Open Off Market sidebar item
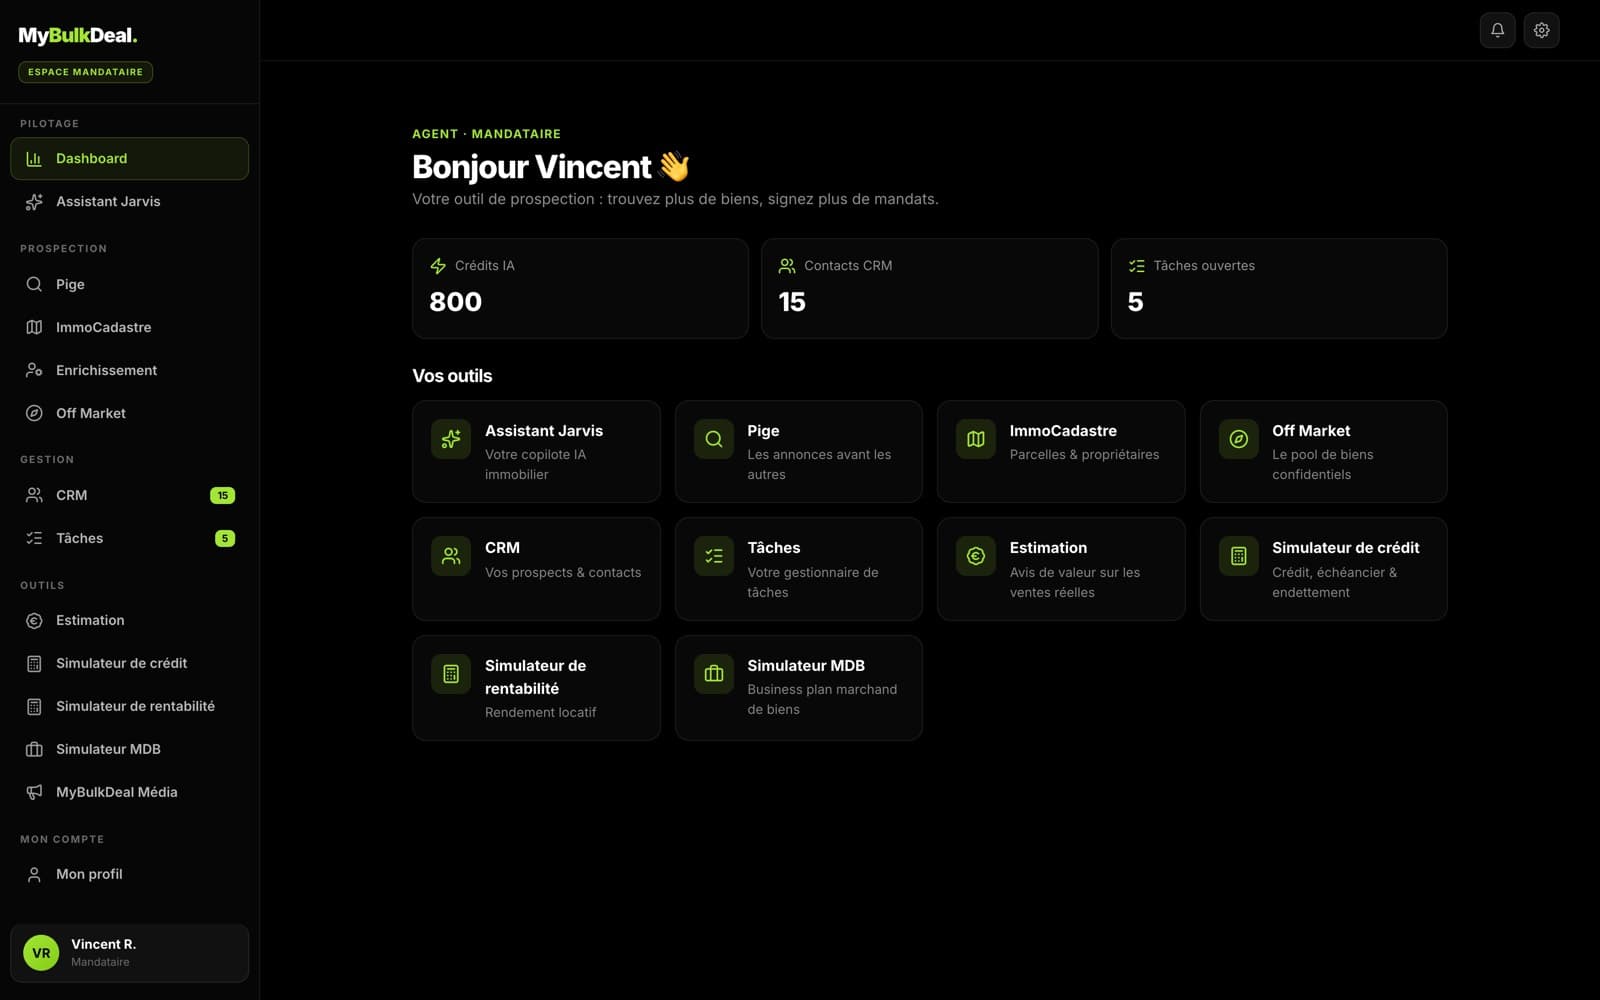Viewport: 1600px width, 1000px height. [x=129, y=413]
